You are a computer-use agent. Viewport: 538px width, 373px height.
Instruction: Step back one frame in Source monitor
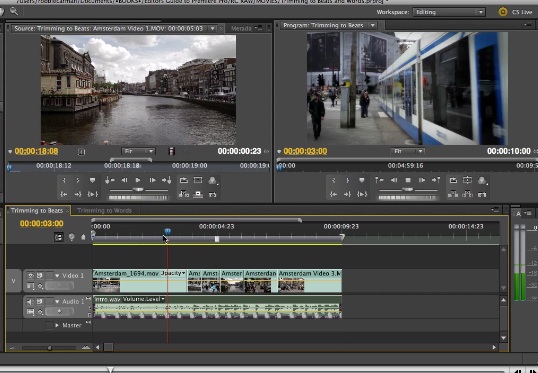[x=124, y=180]
